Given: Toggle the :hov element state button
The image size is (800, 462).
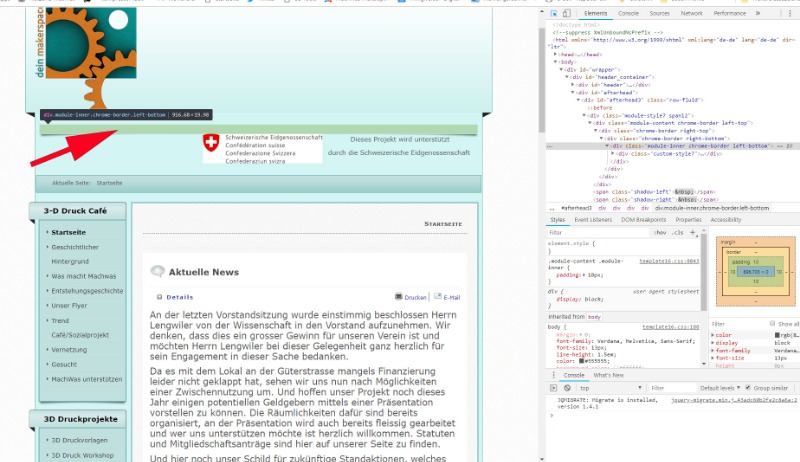Looking at the screenshot, I should [x=660, y=233].
